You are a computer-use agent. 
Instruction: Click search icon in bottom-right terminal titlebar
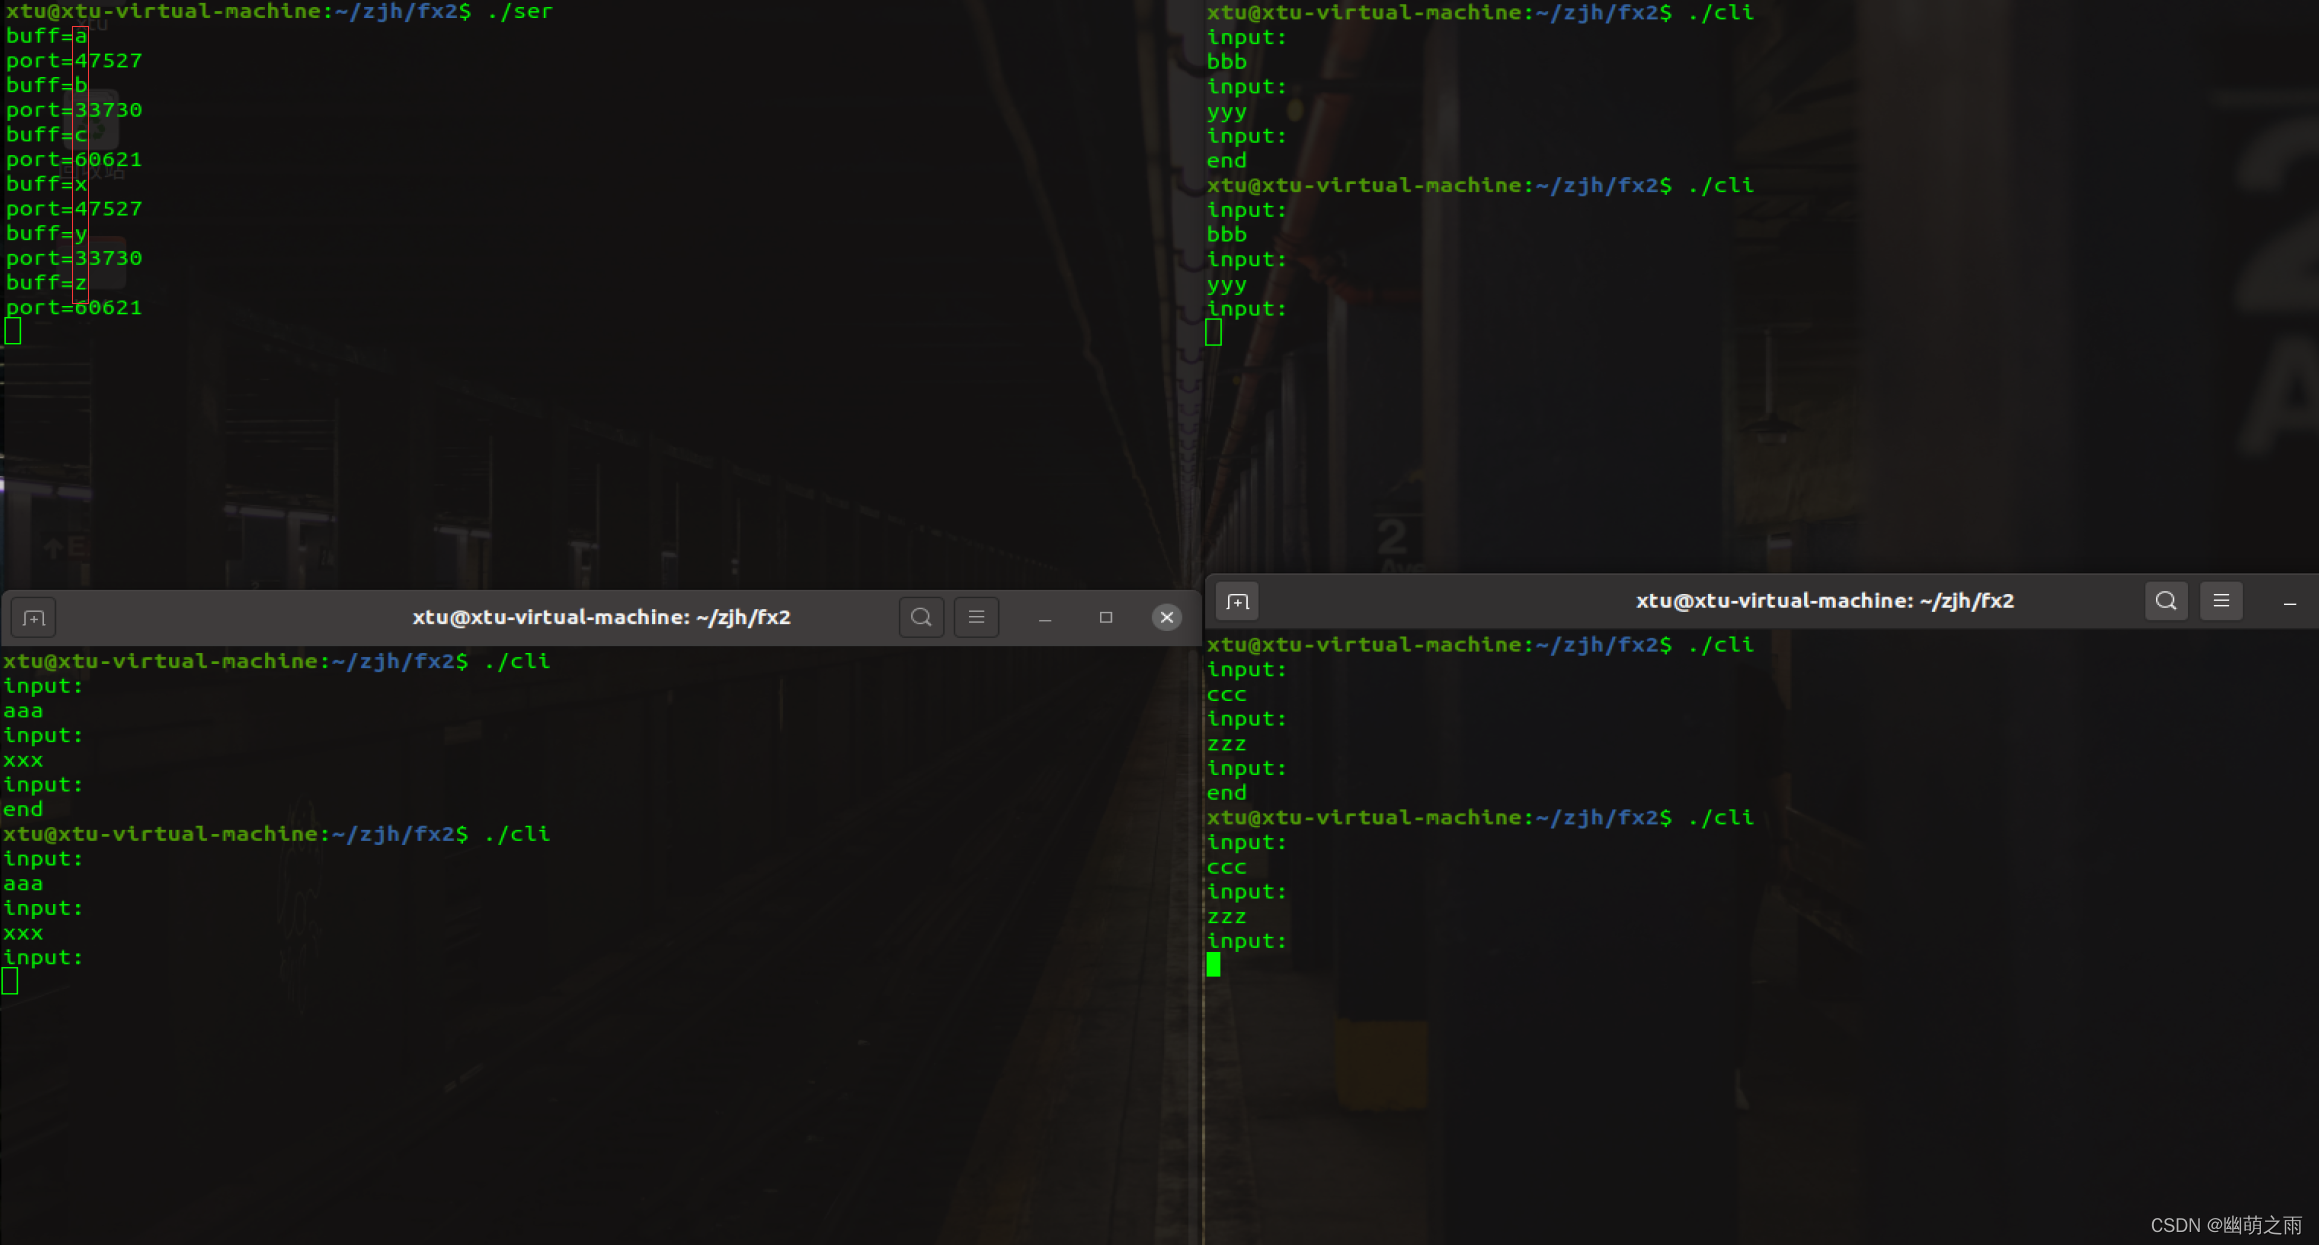click(x=2165, y=601)
